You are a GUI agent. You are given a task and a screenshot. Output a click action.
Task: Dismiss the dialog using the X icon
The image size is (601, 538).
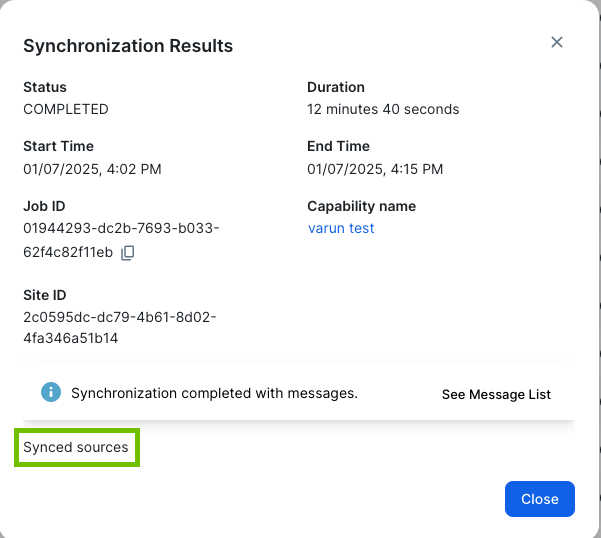point(557,42)
